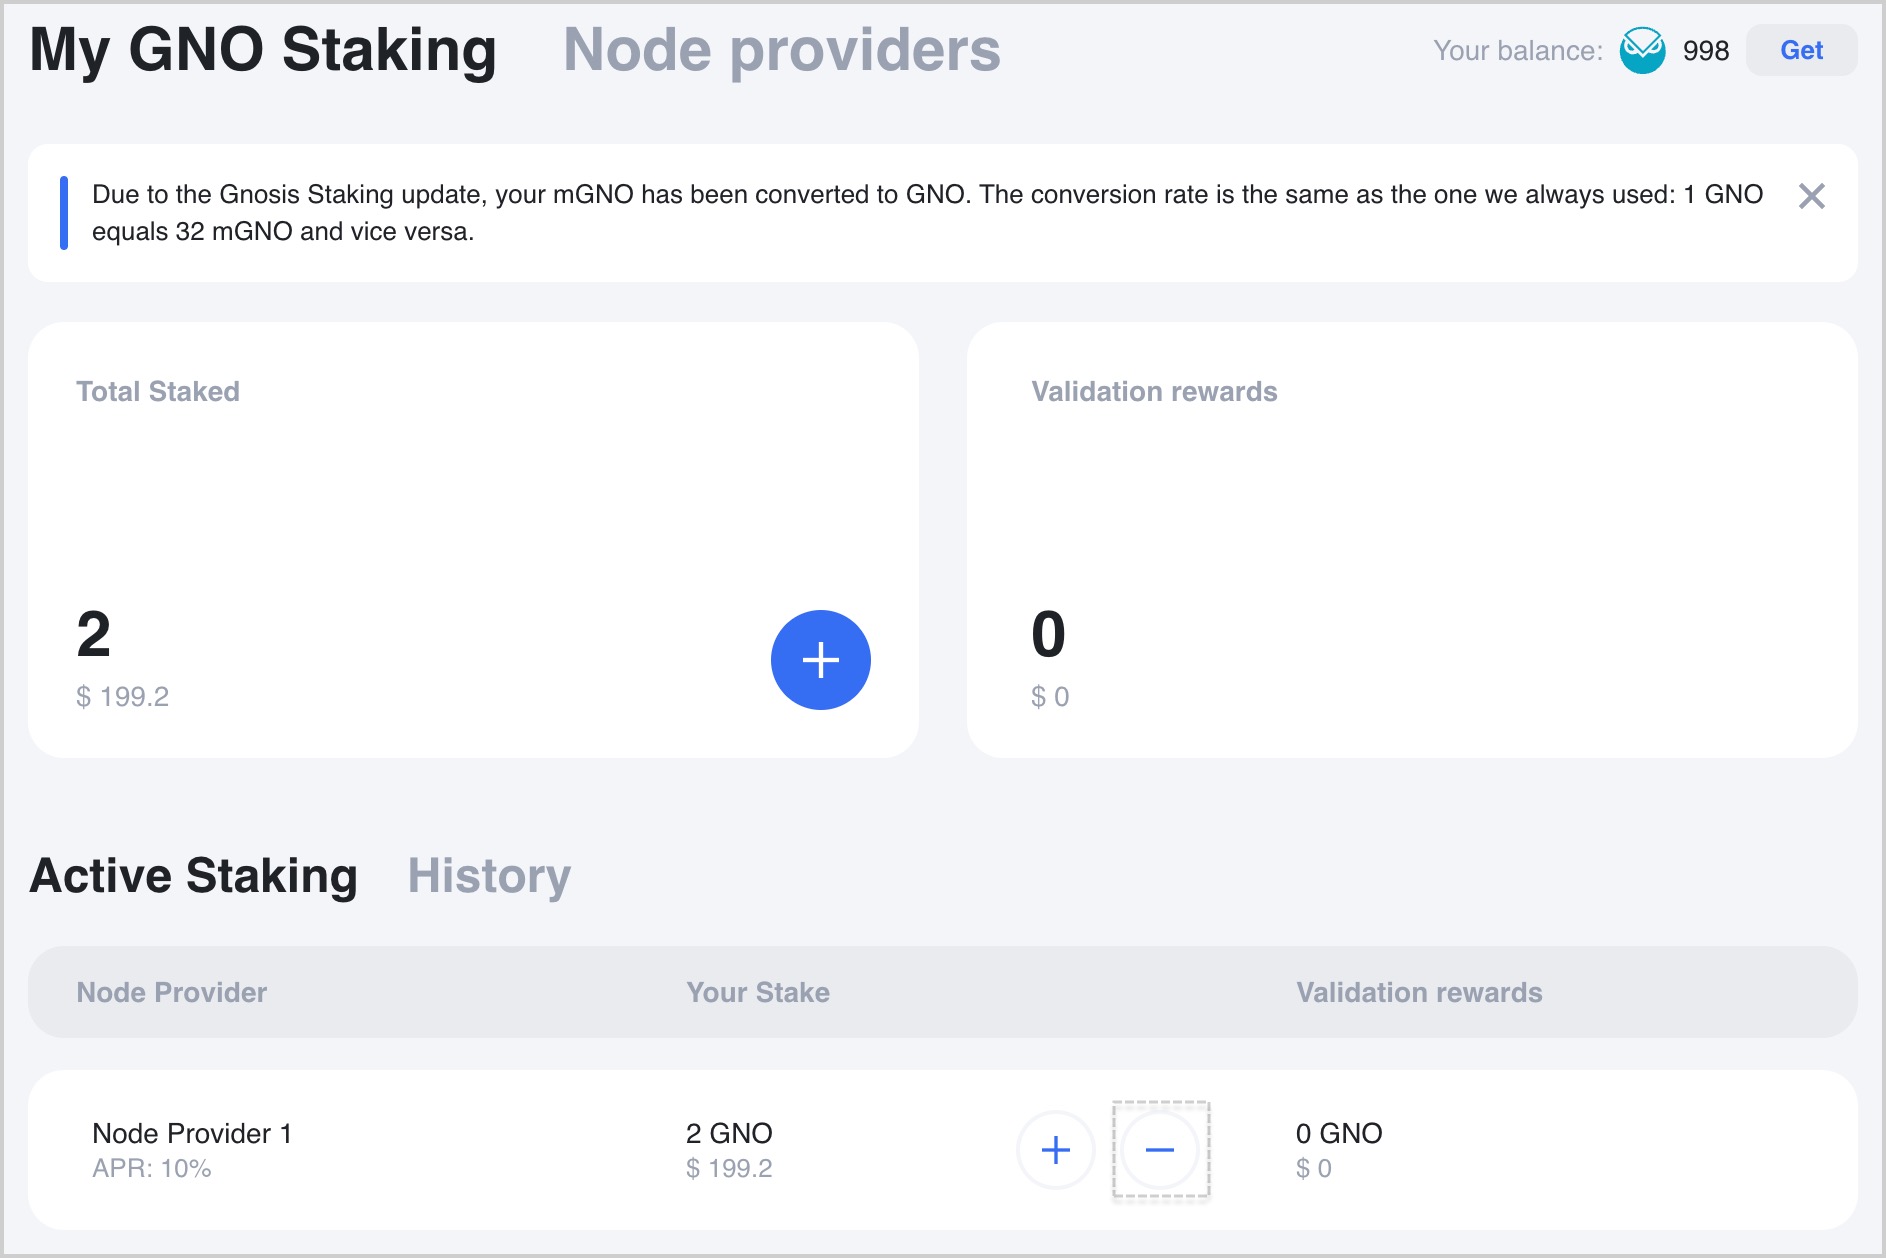Open the History tab
The image size is (1886, 1258).
(x=489, y=876)
